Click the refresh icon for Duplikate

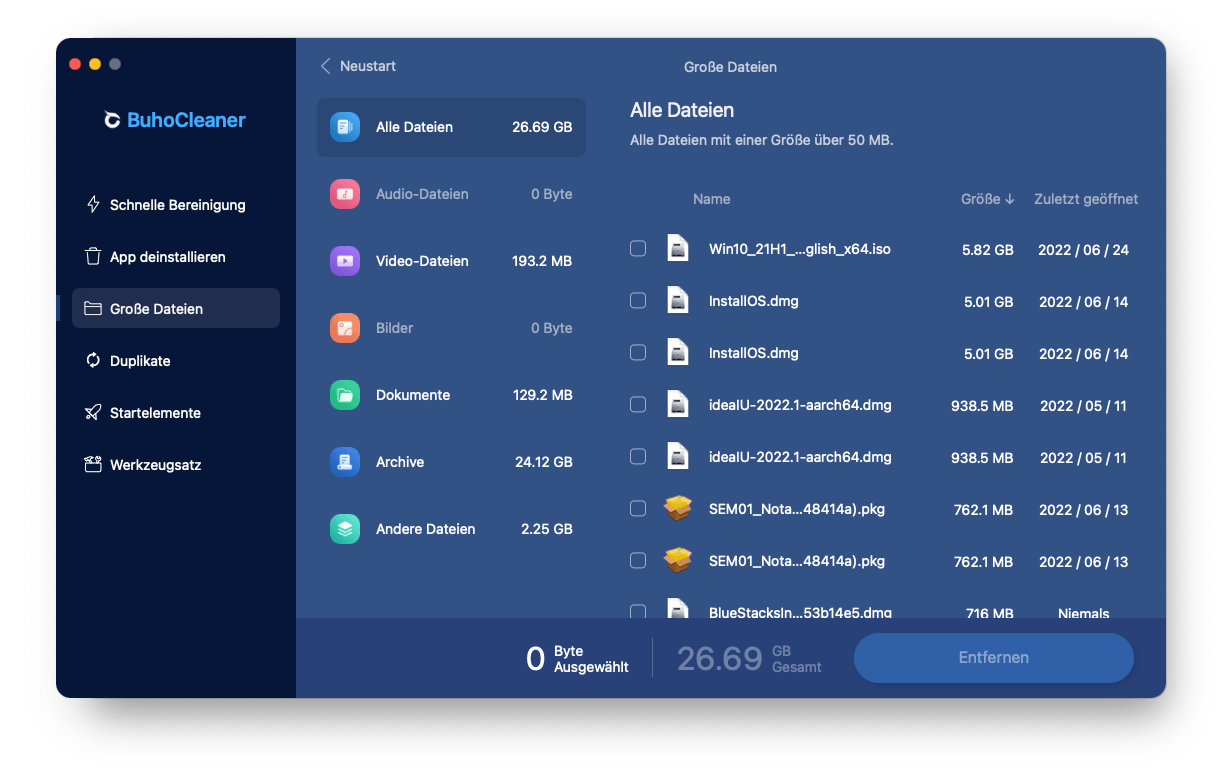pos(93,360)
